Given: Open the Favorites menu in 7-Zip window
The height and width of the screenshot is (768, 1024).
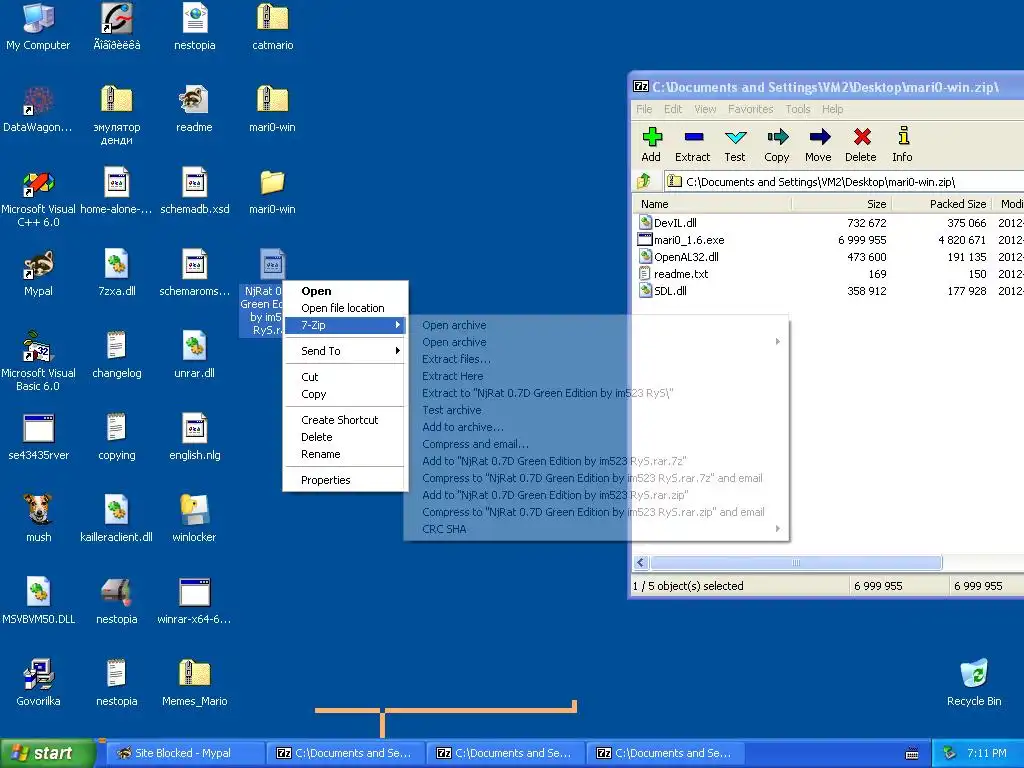Looking at the screenshot, I should tap(750, 109).
